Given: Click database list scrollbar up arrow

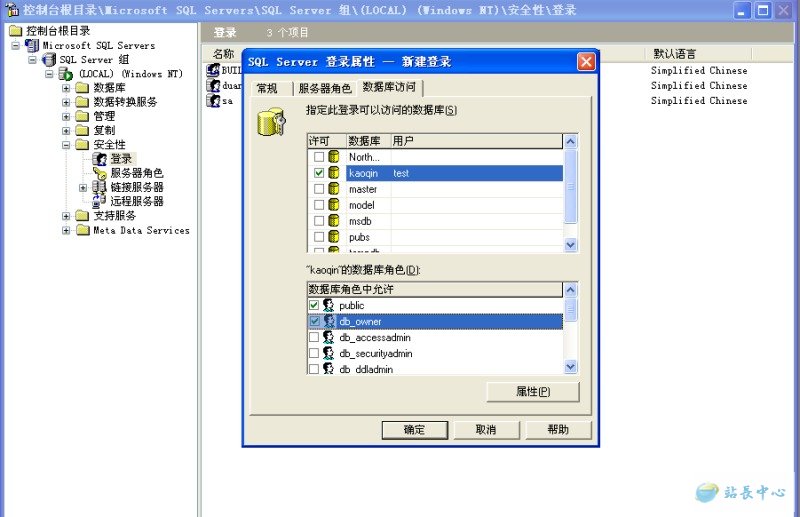Looking at the screenshot, I should pyautogui.click(x=571, y=141).
